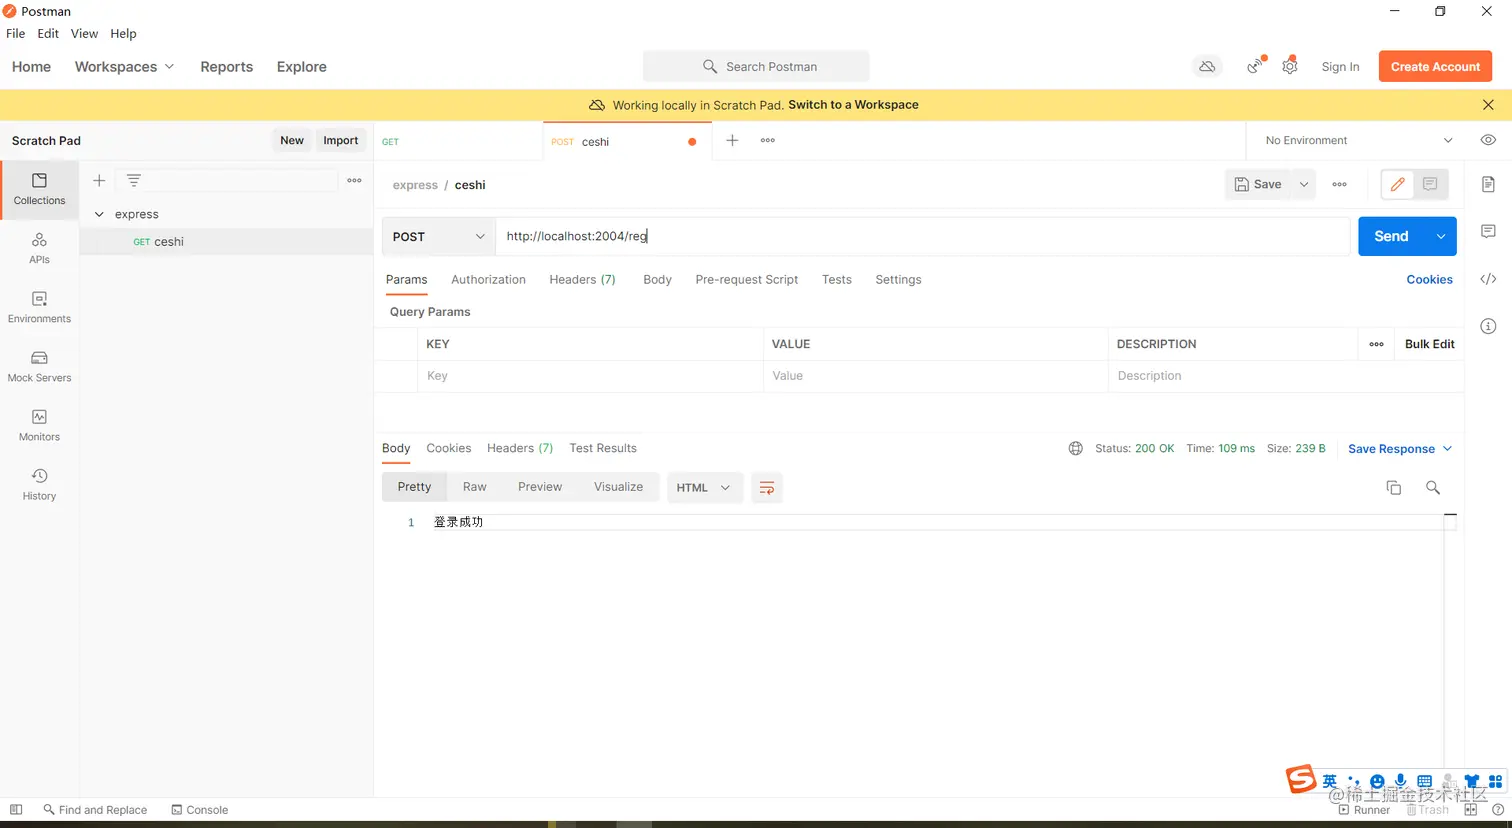Switch to build mode pencil icon
Screen dimensions: 1512x828
(x=1398, y=184)
